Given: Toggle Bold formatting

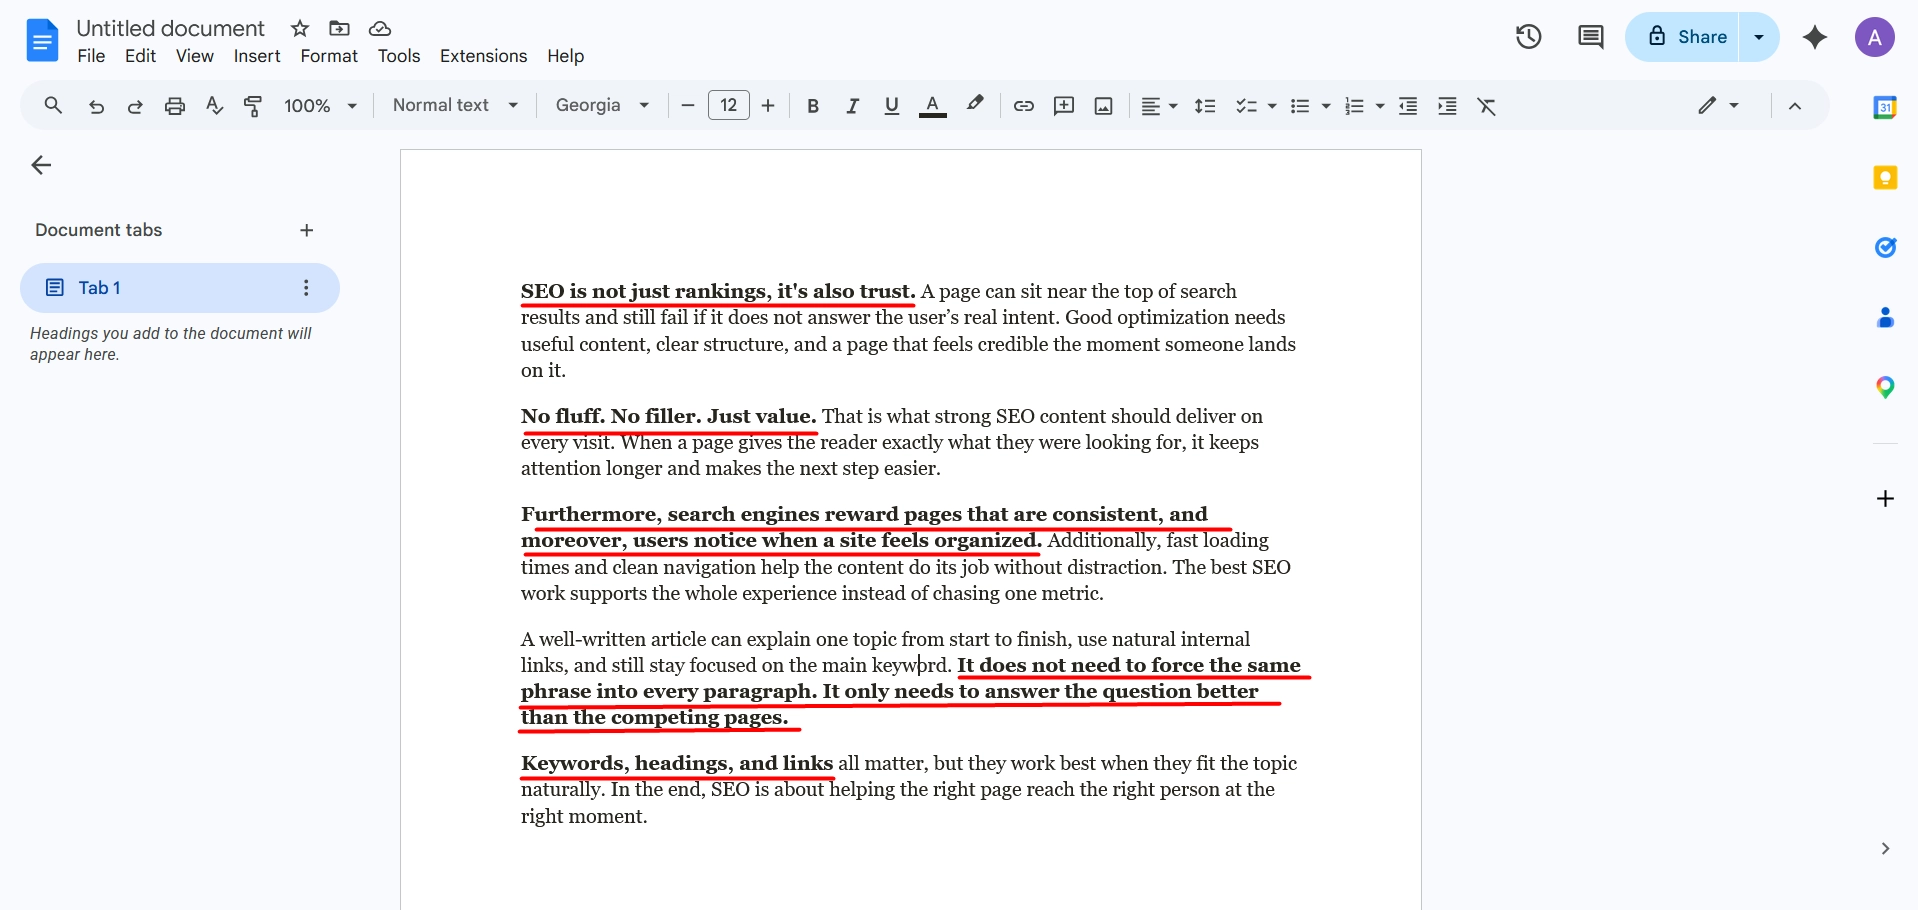Looking at the screenshot, I should tap(813, 106).
